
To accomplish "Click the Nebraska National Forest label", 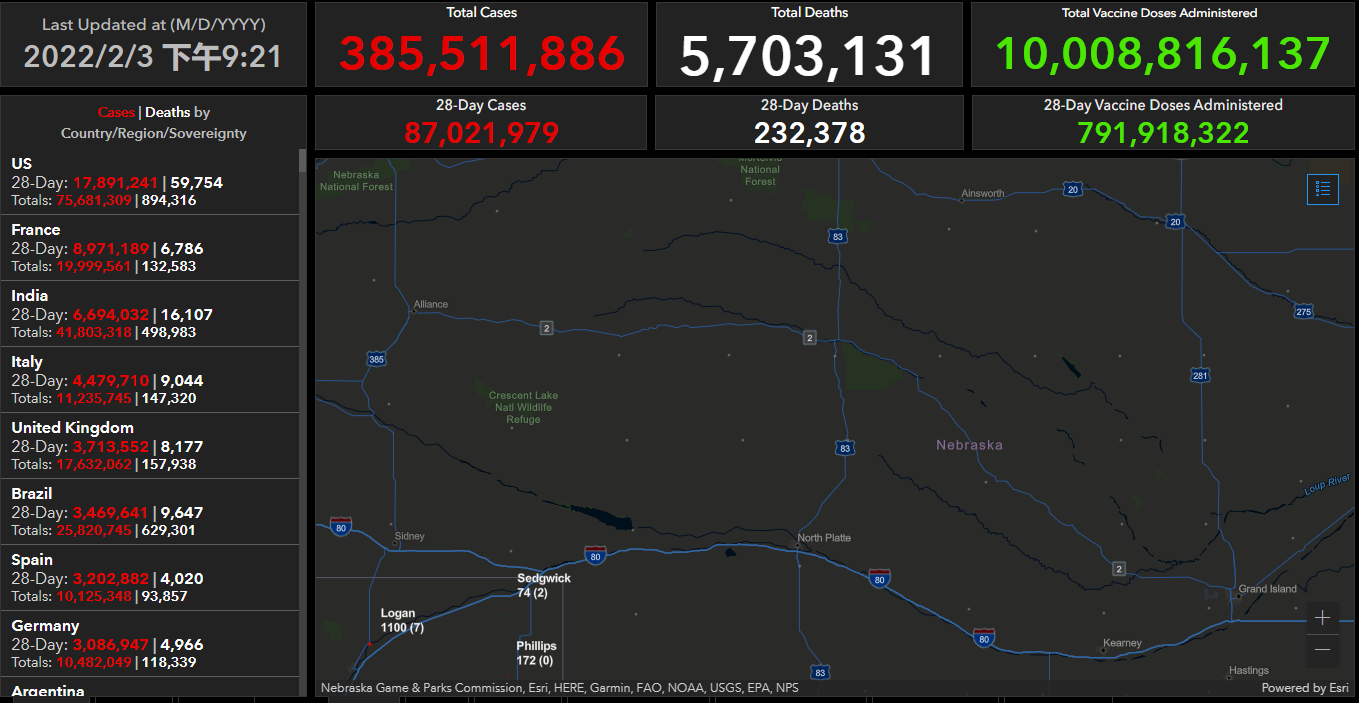I will pos(356,180).
